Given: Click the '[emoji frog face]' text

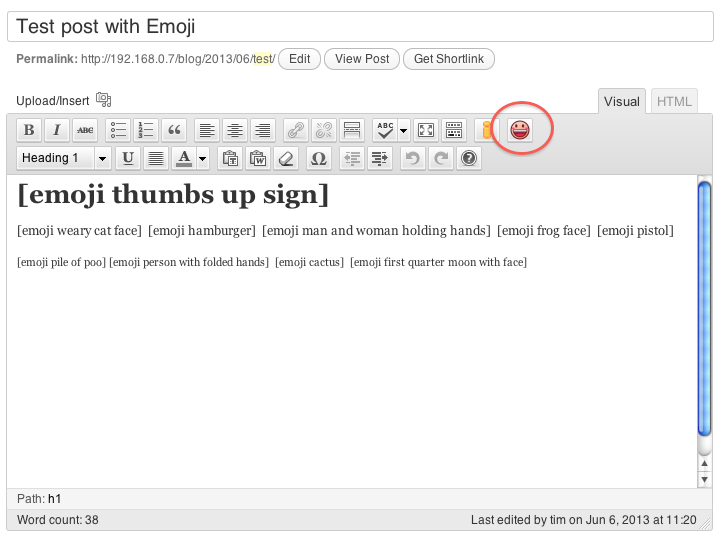Looking at the screenshot, I should (544, 231).
